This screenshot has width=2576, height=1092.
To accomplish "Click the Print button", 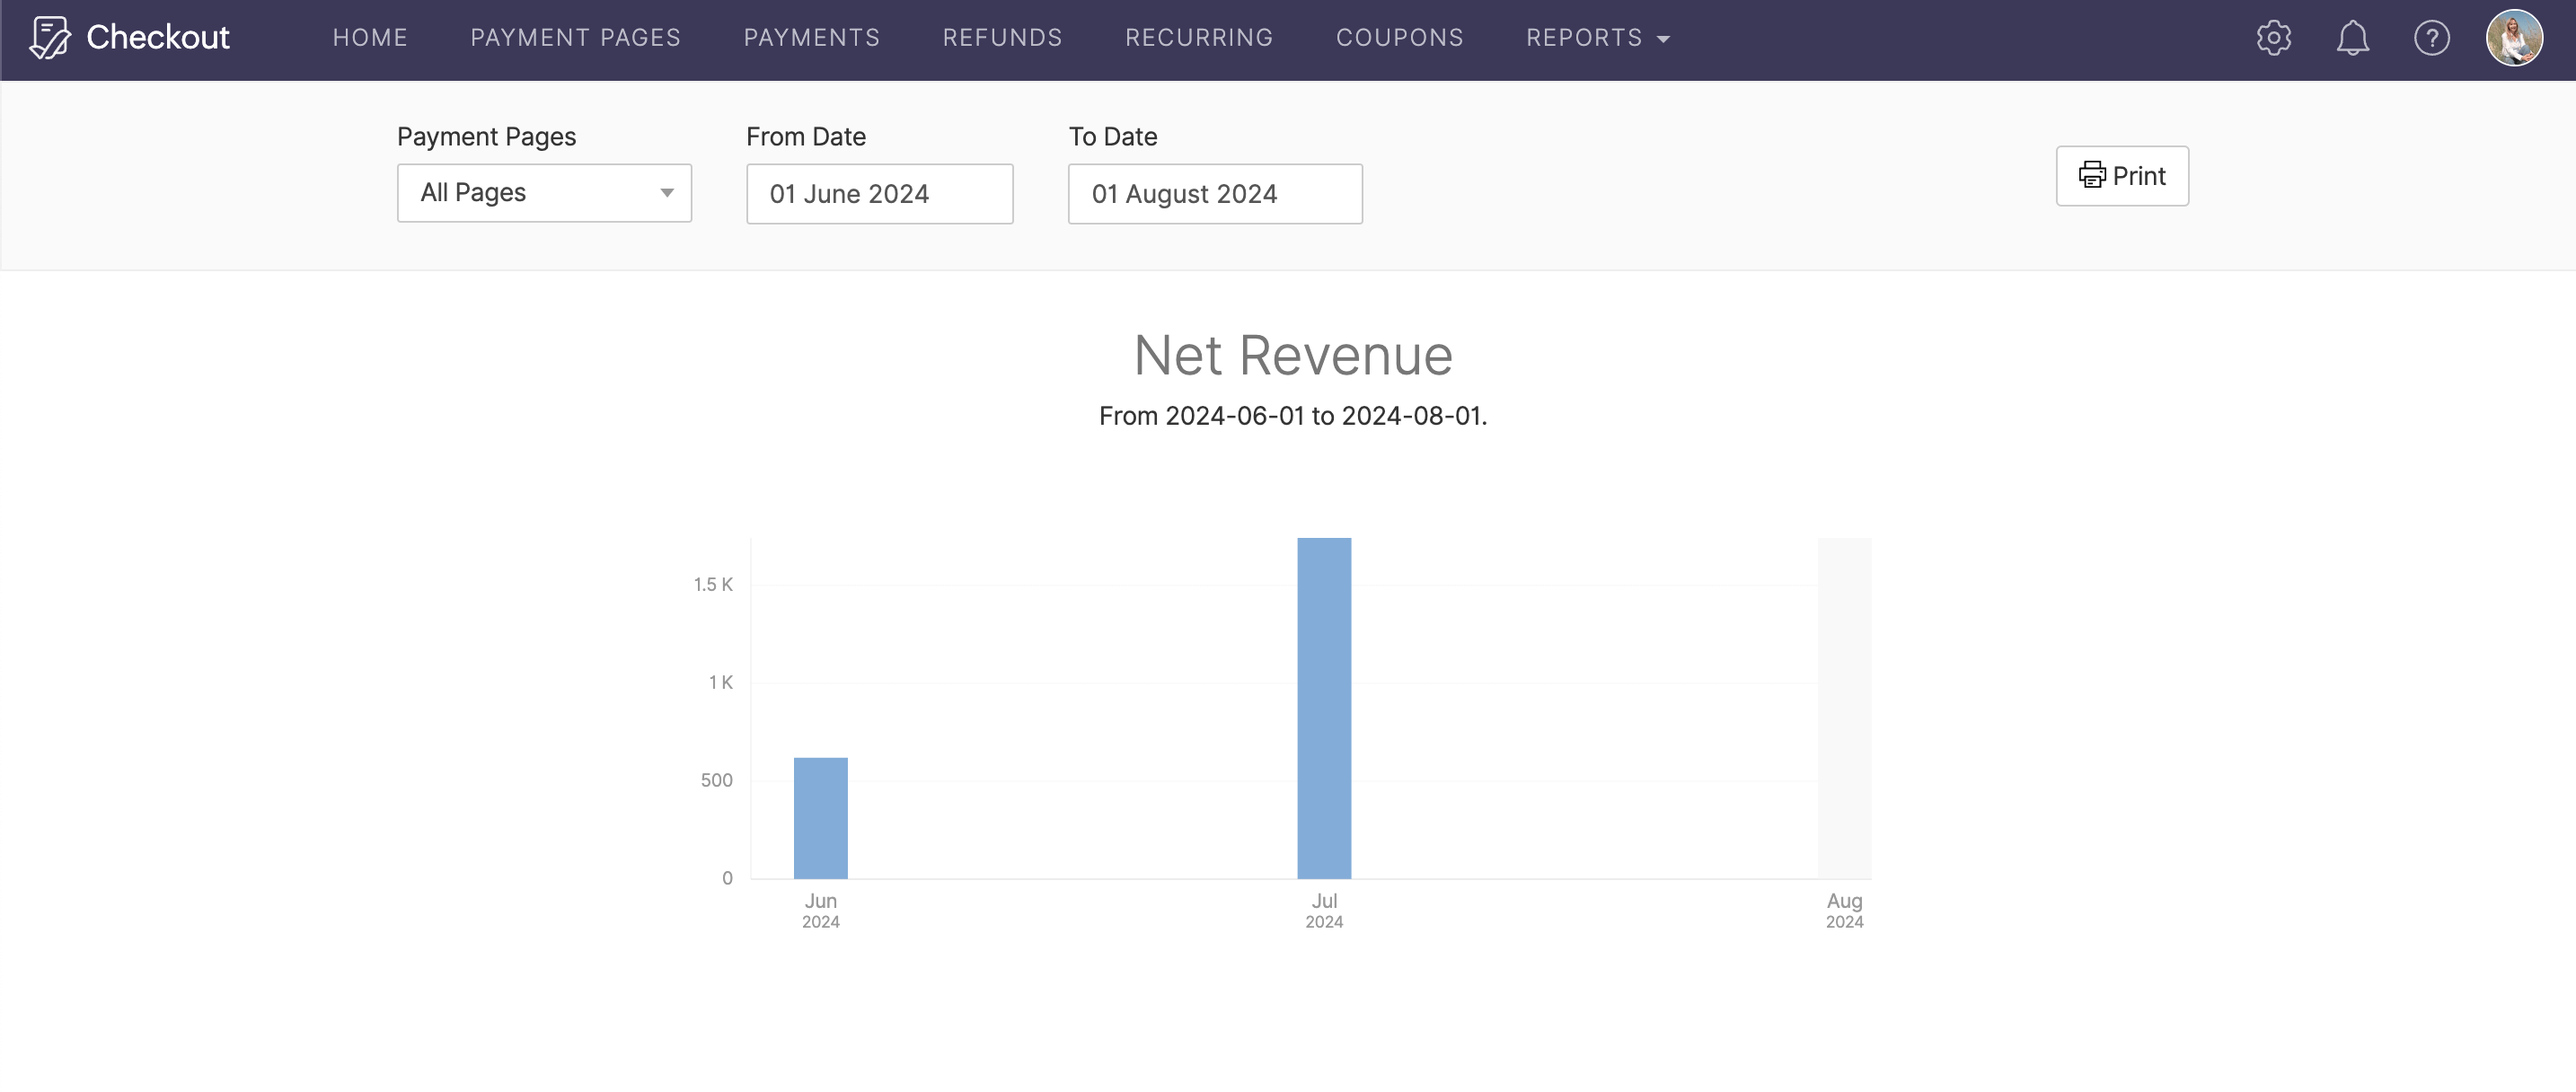I will [x=2122, y=175].
